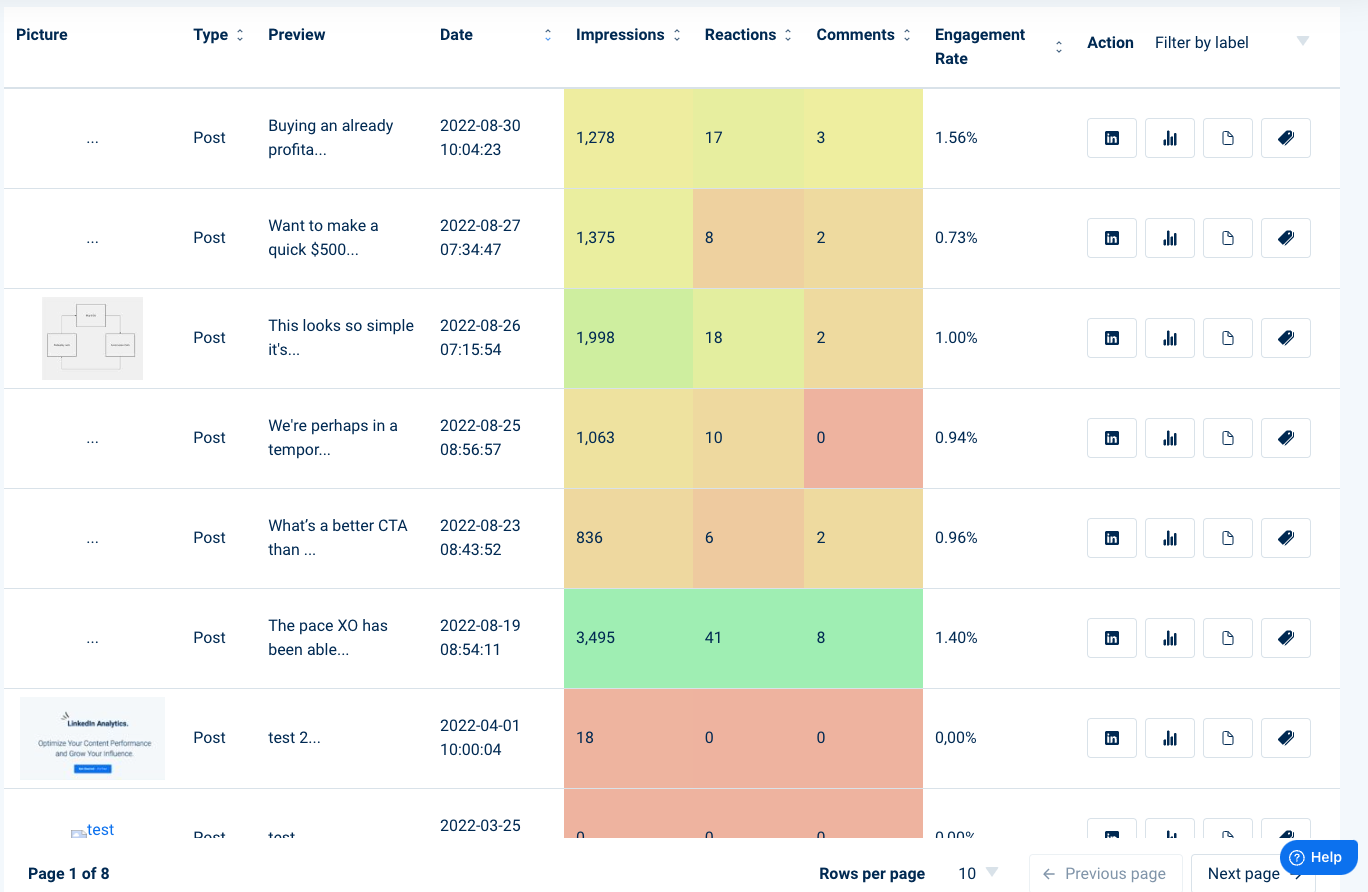The height and width of the screenshot is (892, 1368).
Task: Open LinkedIn Analytics thumbnail of 'test 2...' post
Action: click(x=92, y=738)
